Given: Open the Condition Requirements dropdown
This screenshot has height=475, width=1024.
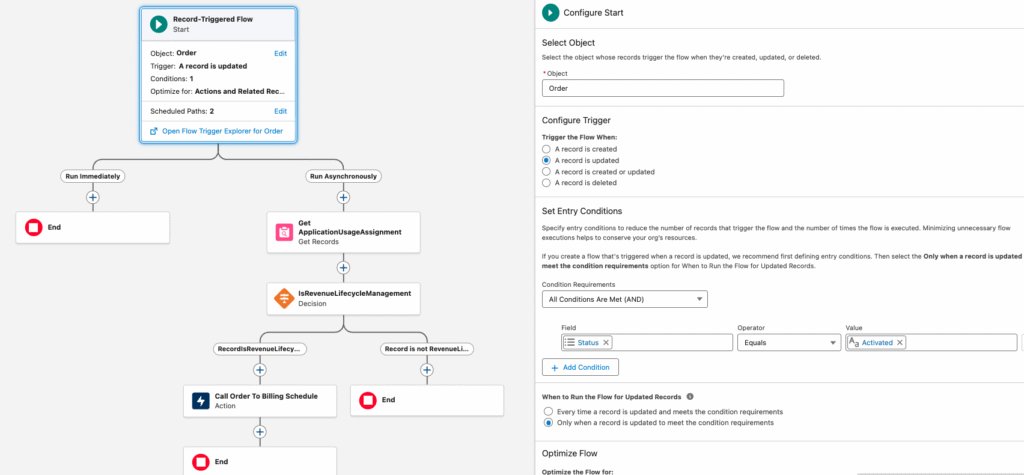Looking at the screenshot, I should click(x=624, y=299).
